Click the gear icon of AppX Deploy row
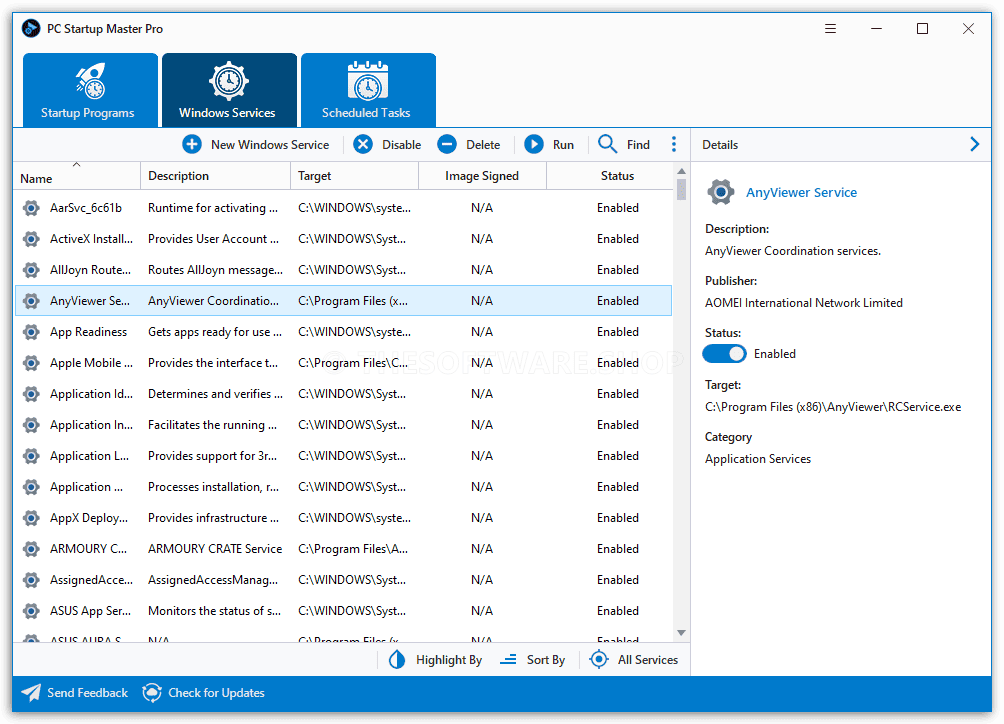1004x724 pixels. pyautogui.click(x=31, y=518)
